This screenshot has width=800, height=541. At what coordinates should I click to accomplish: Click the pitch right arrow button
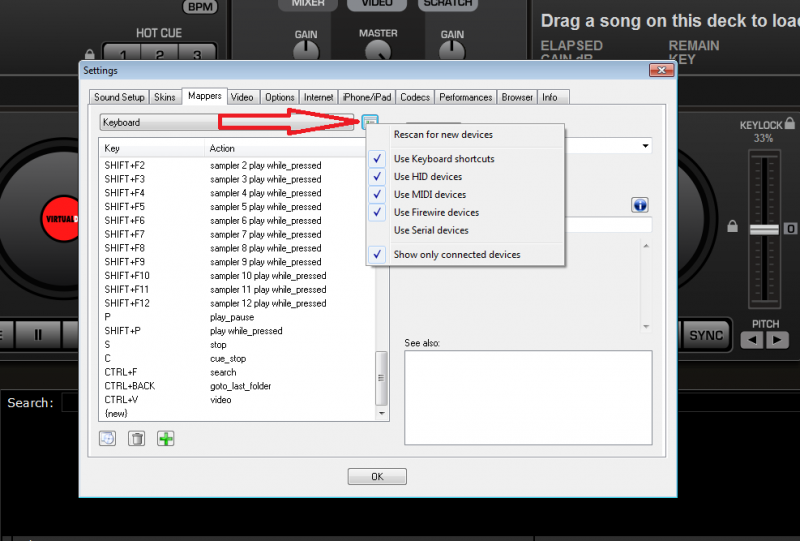pyautogui.click(x=778, y=340)
